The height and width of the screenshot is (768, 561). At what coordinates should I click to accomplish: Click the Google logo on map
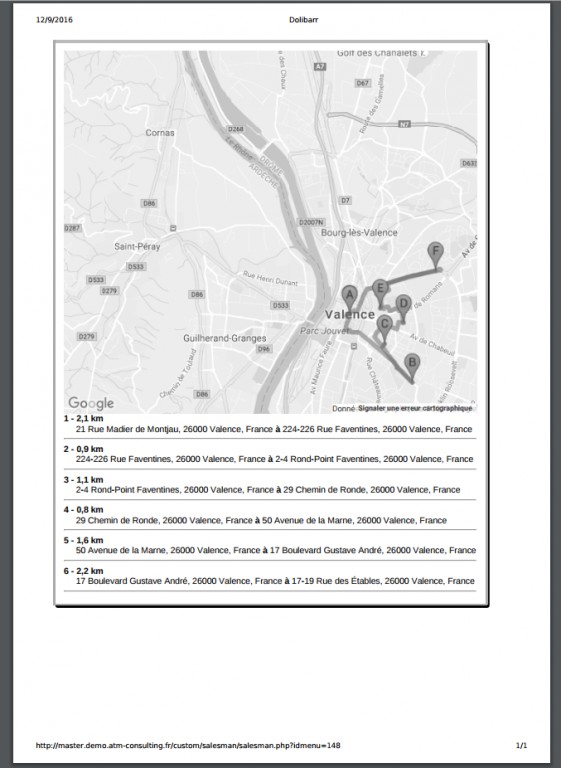[x=91, y=403]
